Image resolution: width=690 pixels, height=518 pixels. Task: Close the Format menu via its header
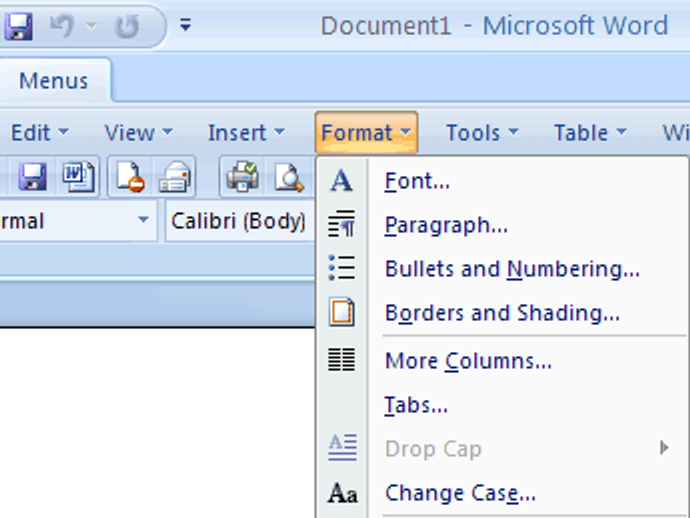tap(366, 132)
